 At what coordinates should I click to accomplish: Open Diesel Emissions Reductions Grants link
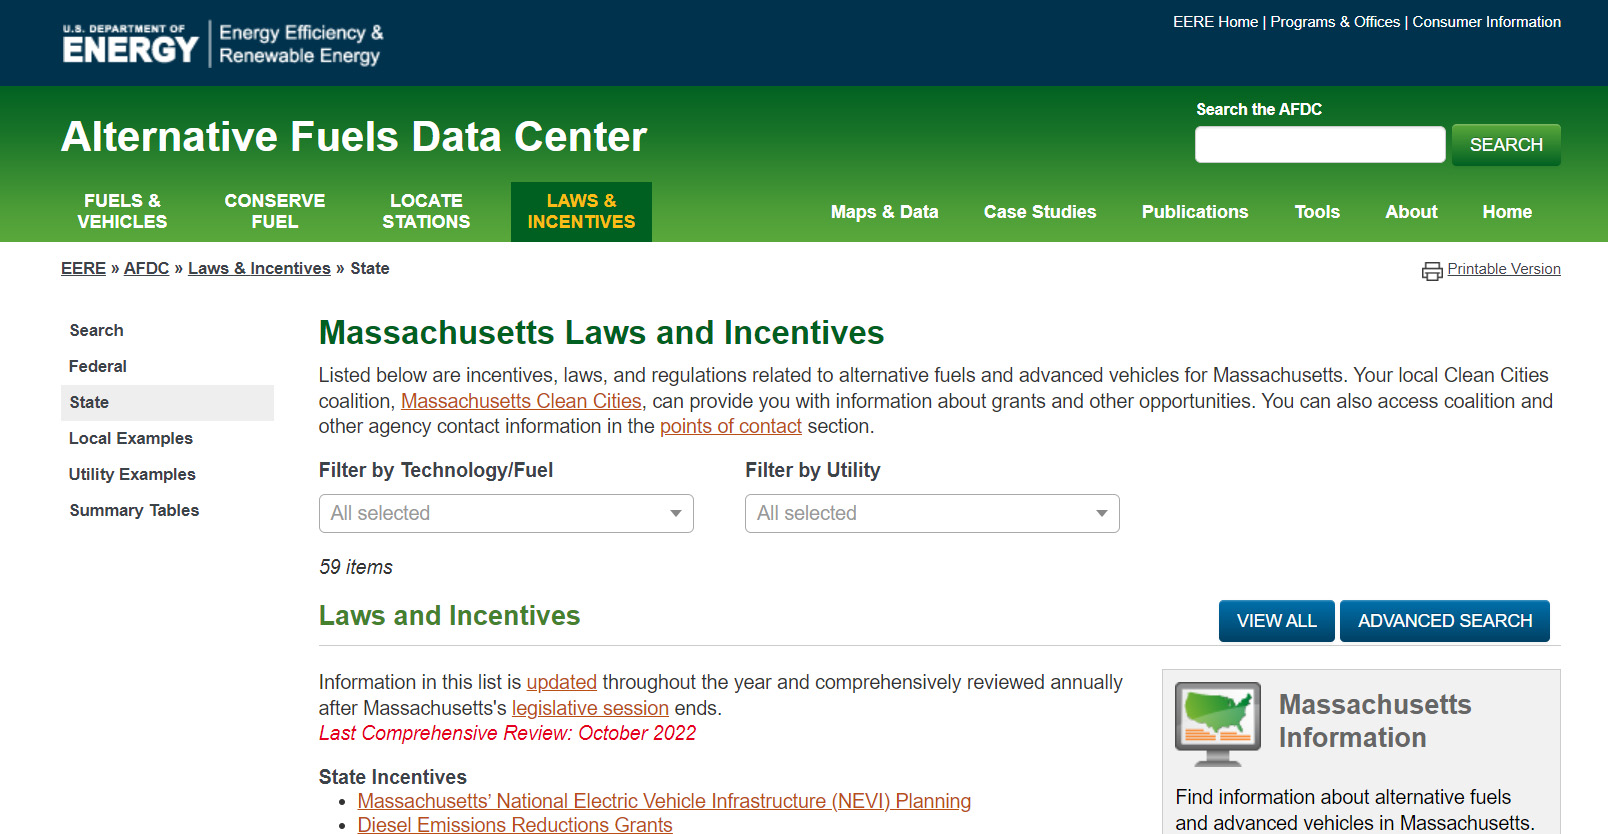click(x=515, y=825)
